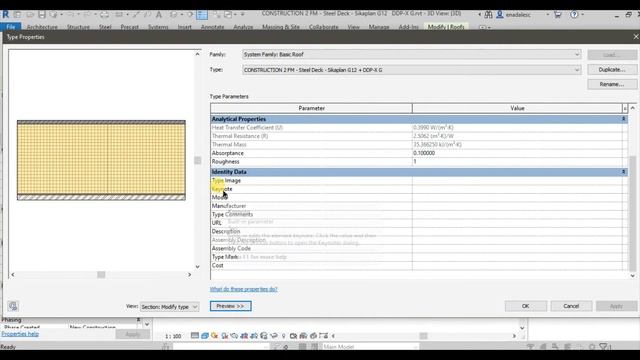Click the Print icon in Quick Access Toolbar
640x360 pixels.
tap(104, 15)
